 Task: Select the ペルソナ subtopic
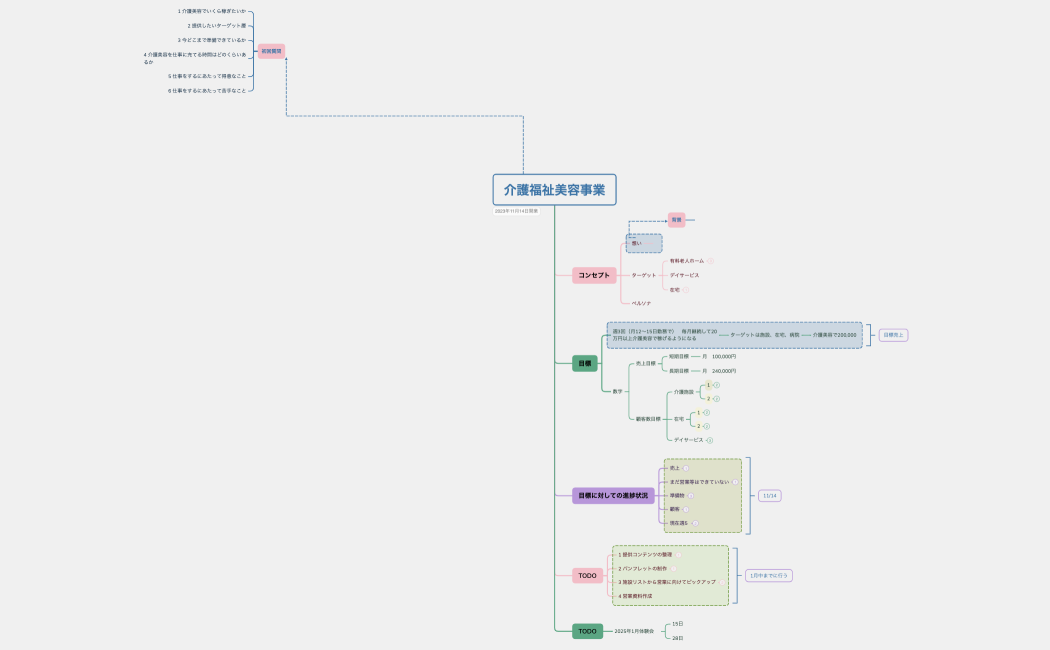[640, 303]
